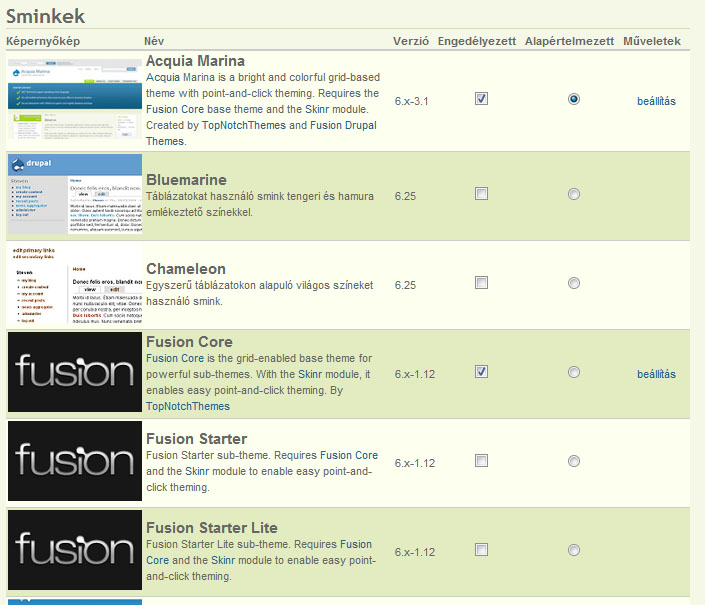
Task: Click the Bluemarine theme title
Action: [x=186, y=180]
